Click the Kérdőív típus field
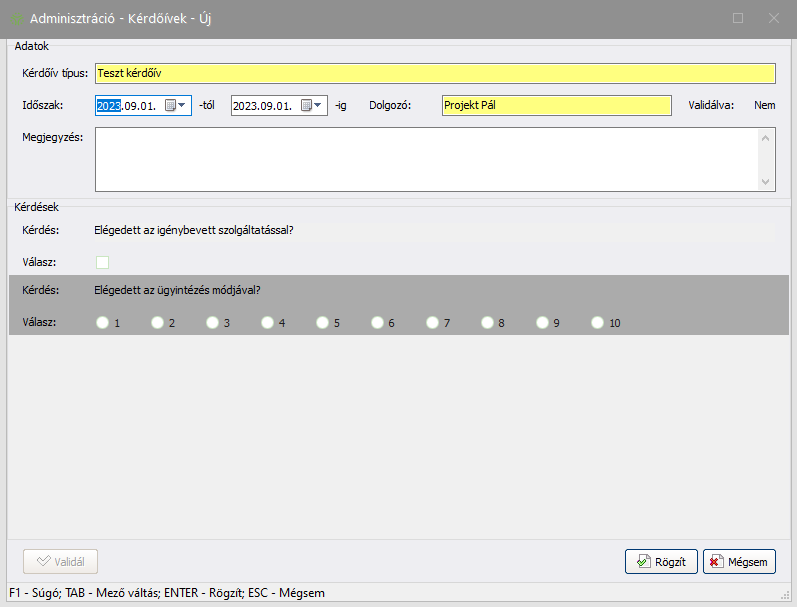 tap(434, 73)
